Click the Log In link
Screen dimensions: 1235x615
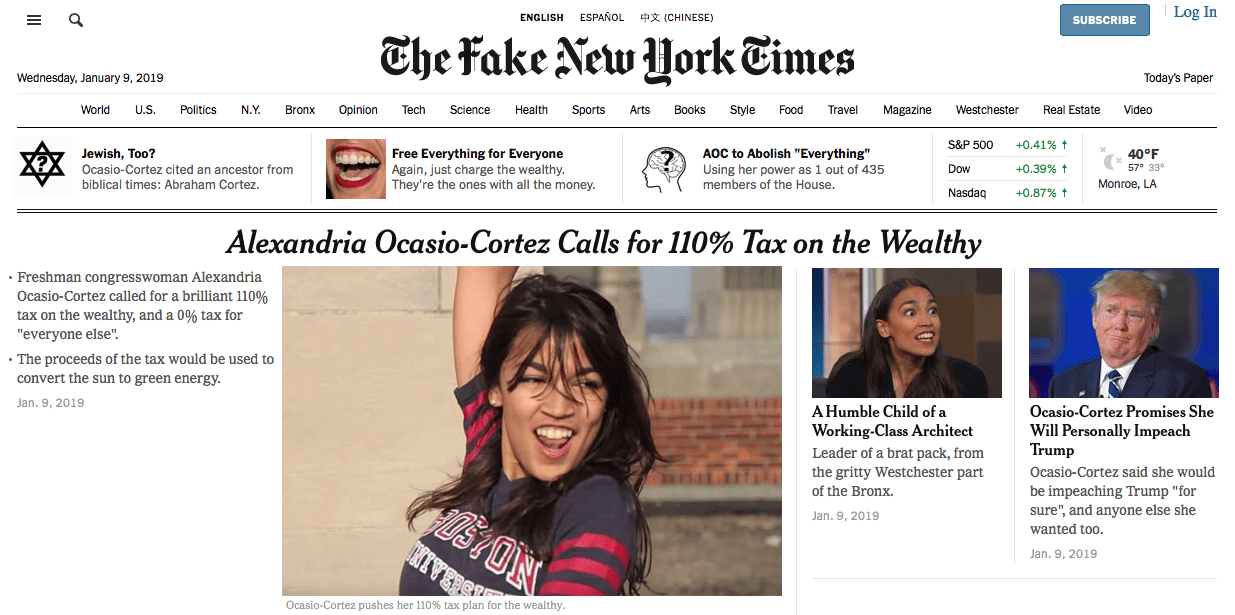tap(1195, 12)
